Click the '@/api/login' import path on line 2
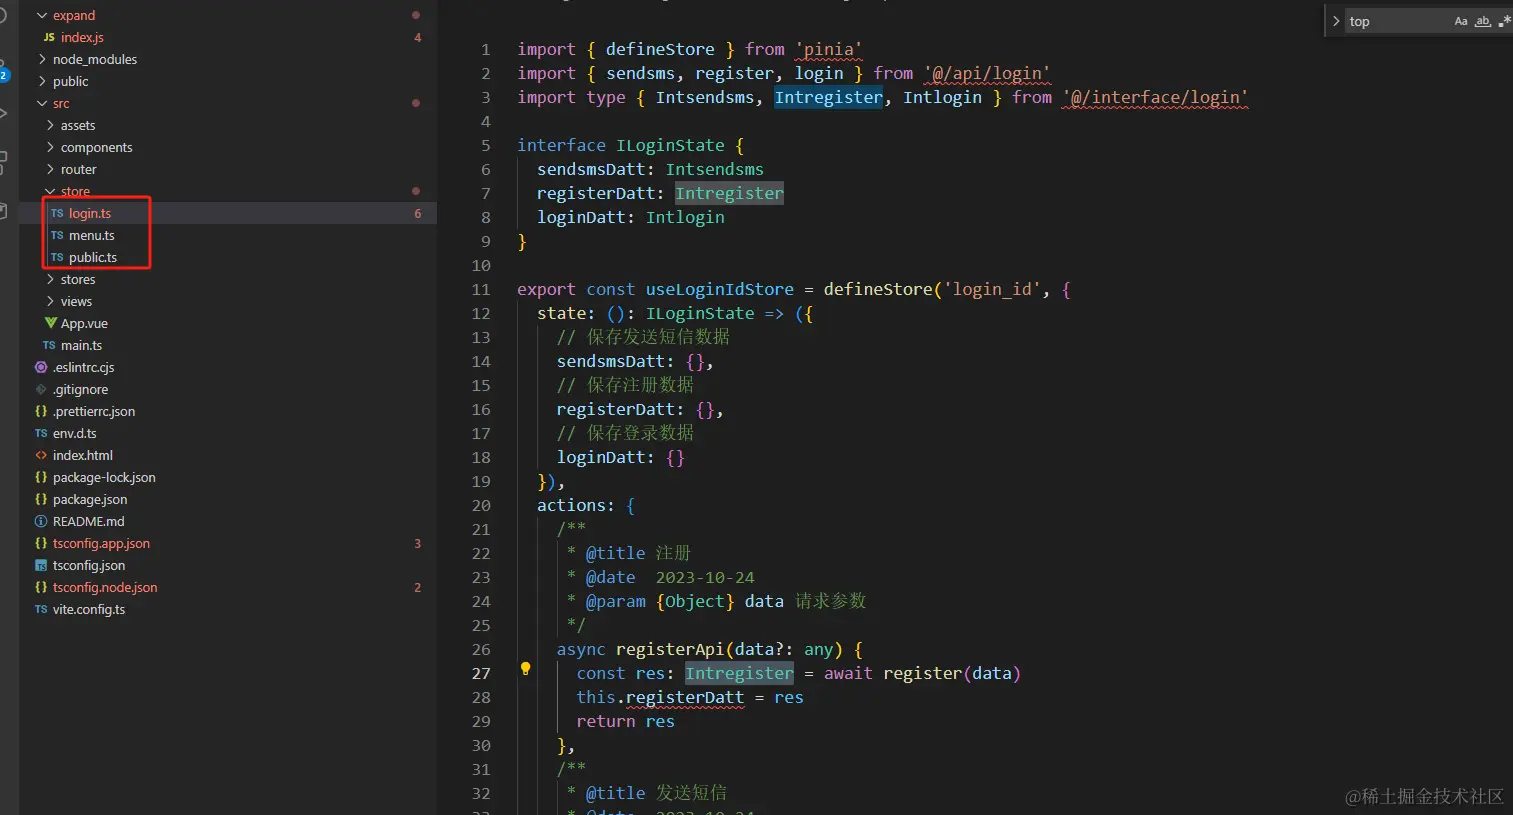 click(987, 73)
